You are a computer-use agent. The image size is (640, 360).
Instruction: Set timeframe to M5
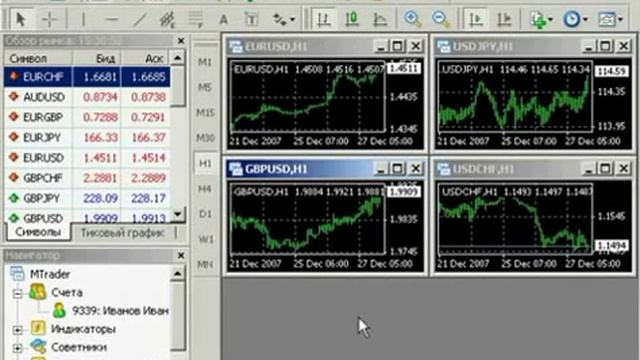(x=205, y=87)
